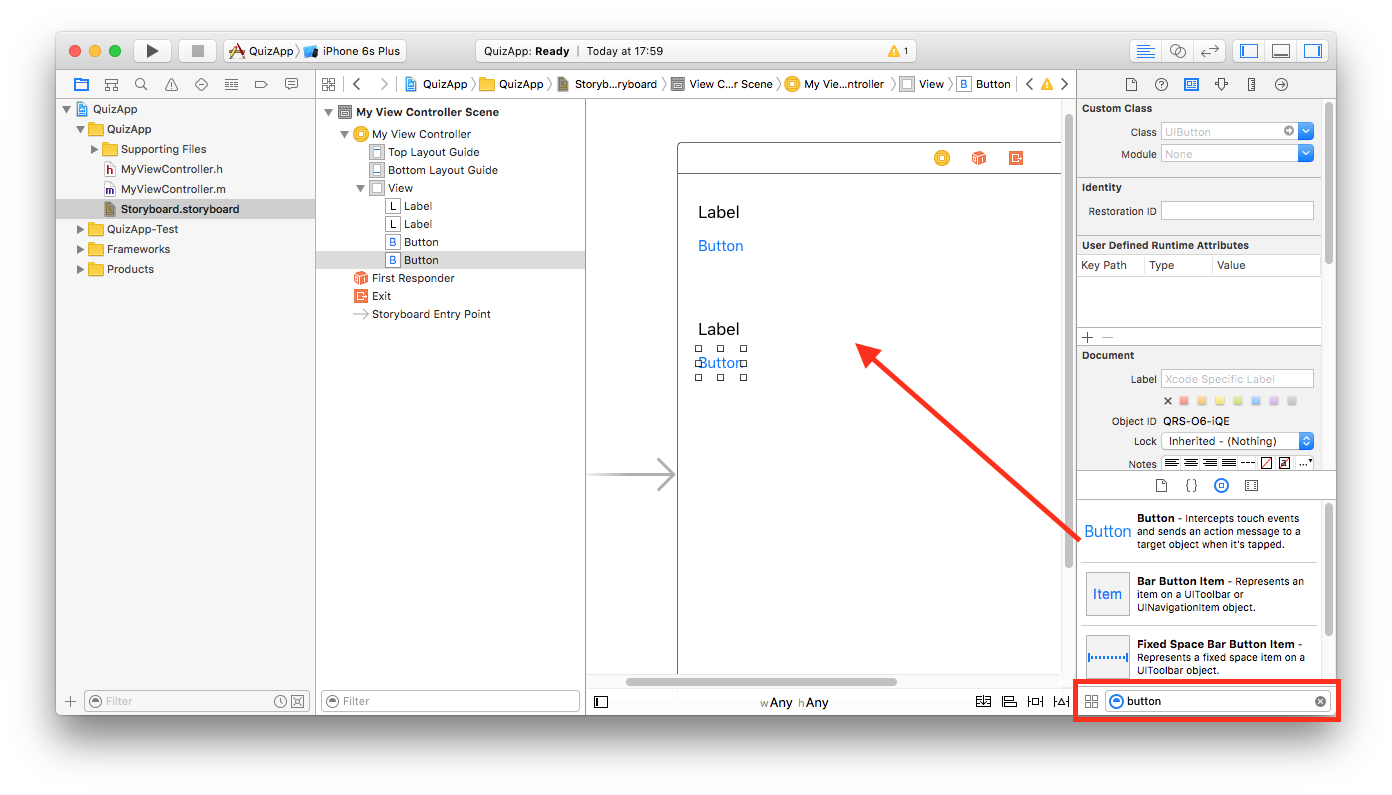Open the Breakpoint navigator icon
The height and width of the screenshot is (795, 1392).
pyautogui.click(x=261, y=84)
